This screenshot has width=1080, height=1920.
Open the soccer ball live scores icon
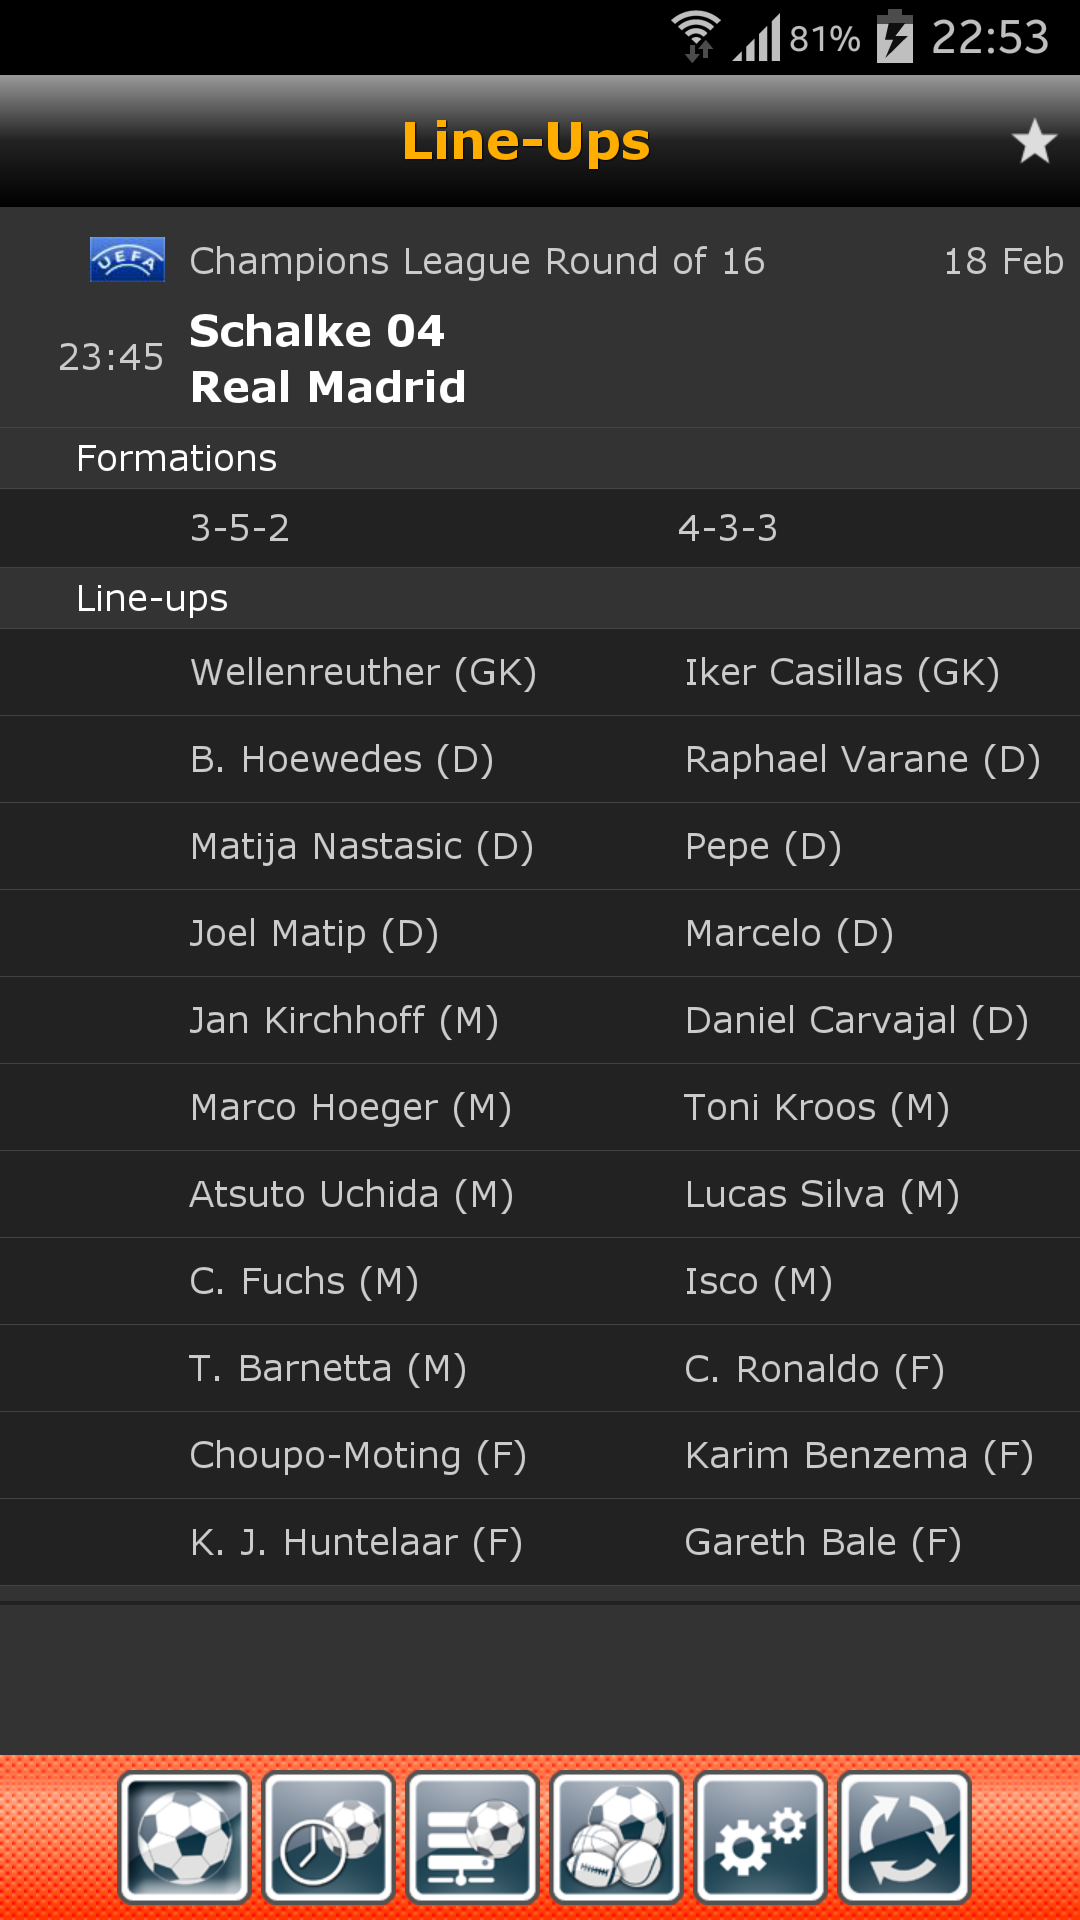(x=185, y=1837)
